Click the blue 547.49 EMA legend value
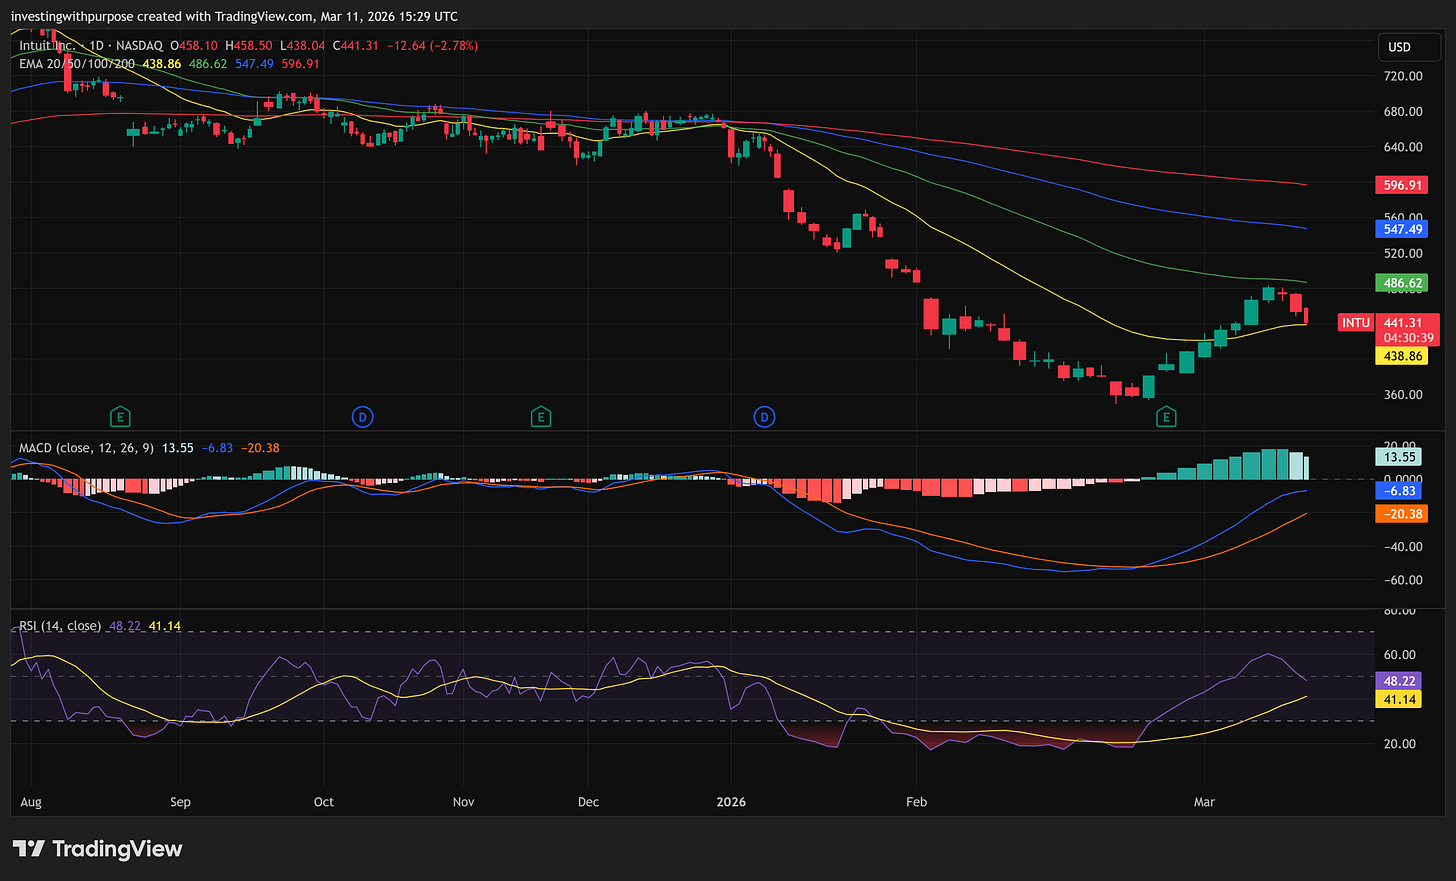This screenshot has width=1456, height=881. [x=254, y=64]
